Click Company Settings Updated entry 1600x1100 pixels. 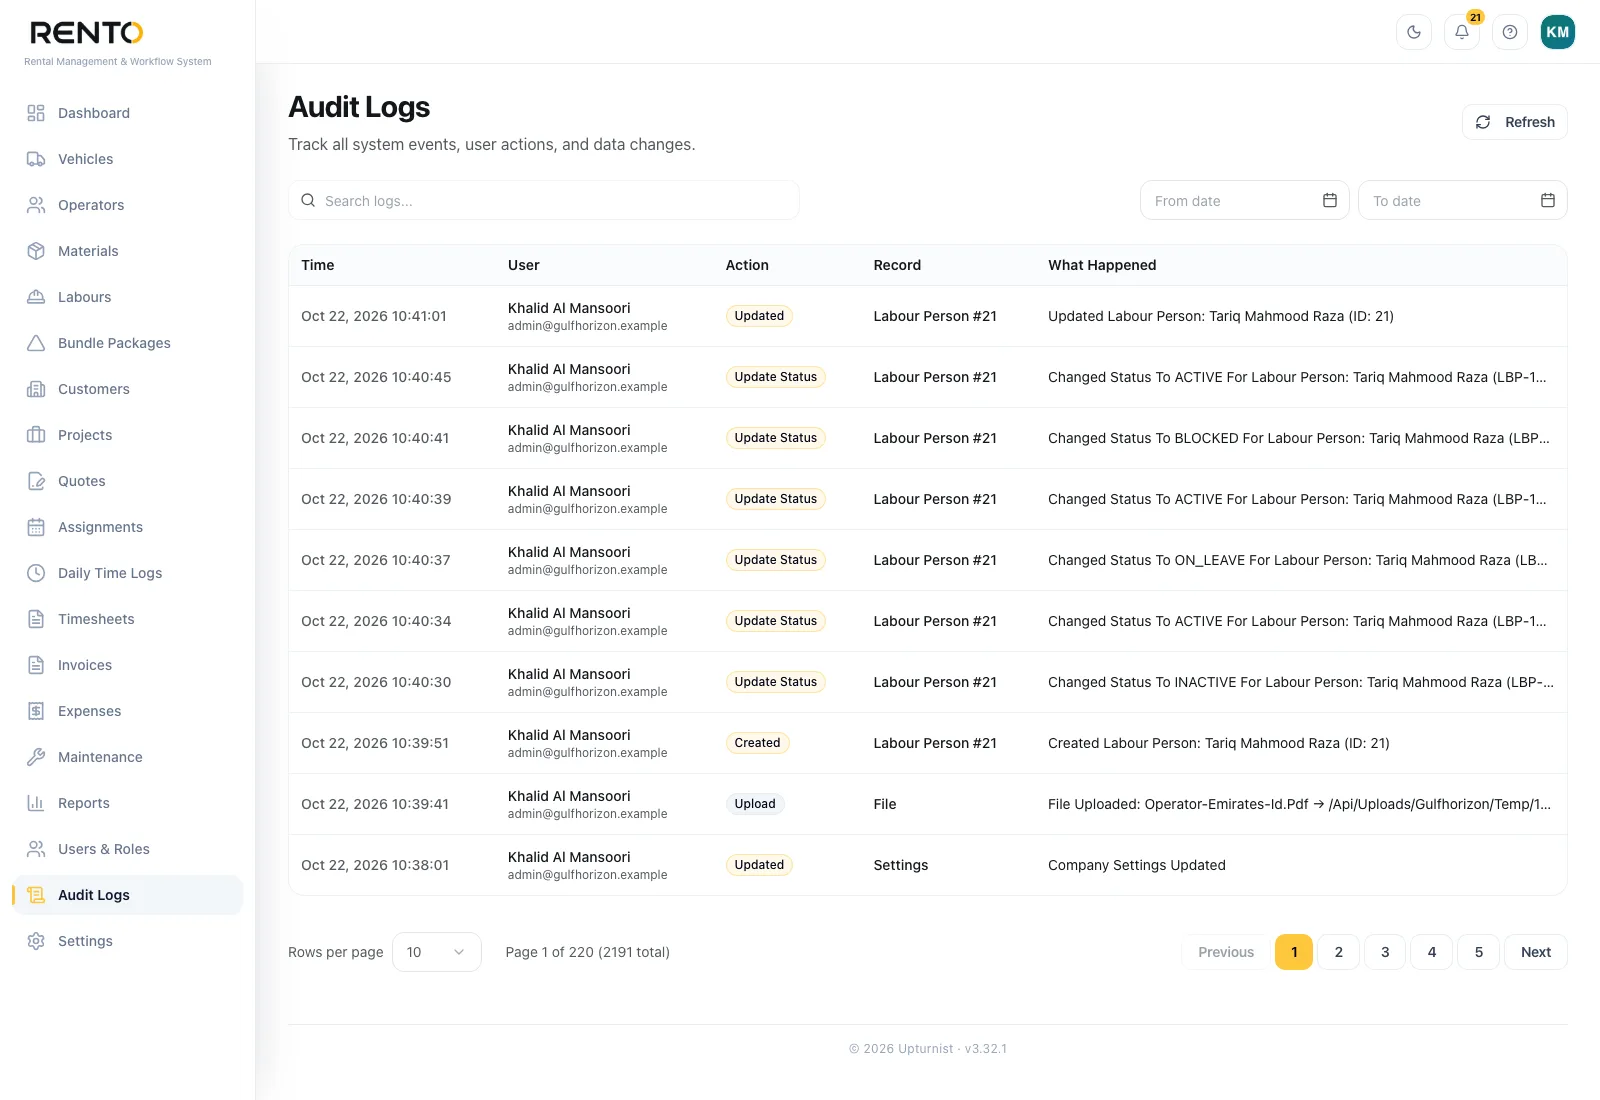[x=1137, y=865]
